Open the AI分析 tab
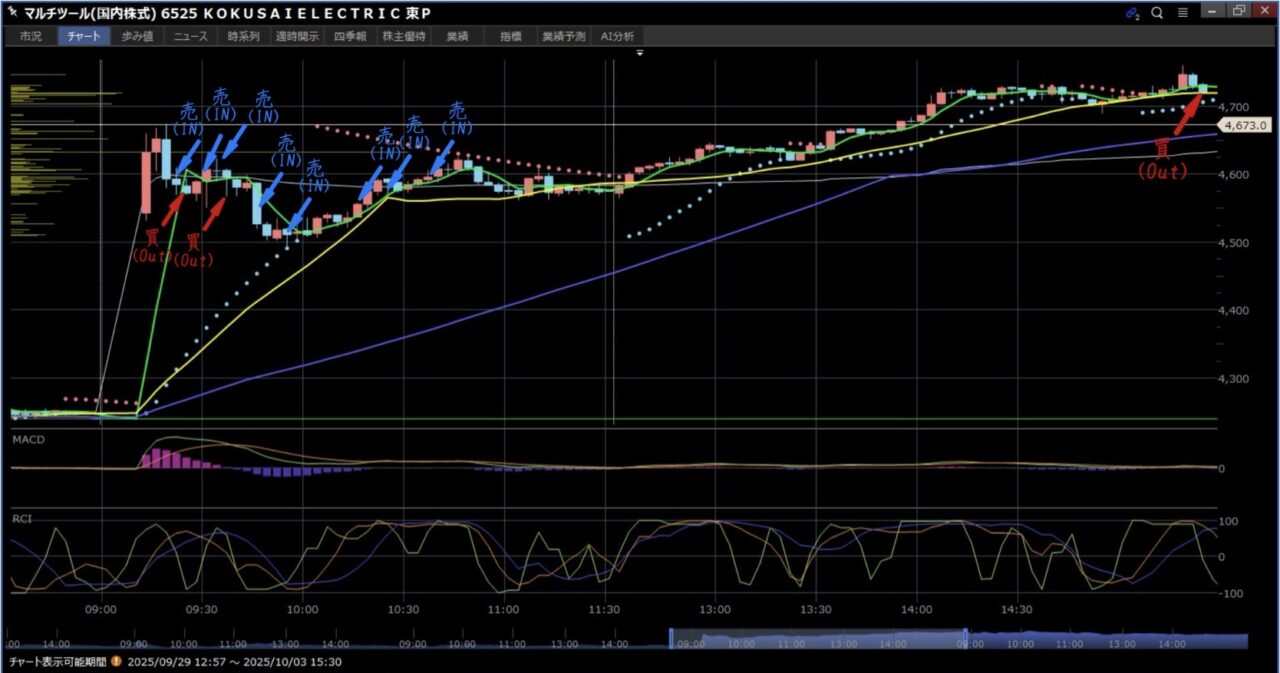1280x673 pixels. click(617, 36)
